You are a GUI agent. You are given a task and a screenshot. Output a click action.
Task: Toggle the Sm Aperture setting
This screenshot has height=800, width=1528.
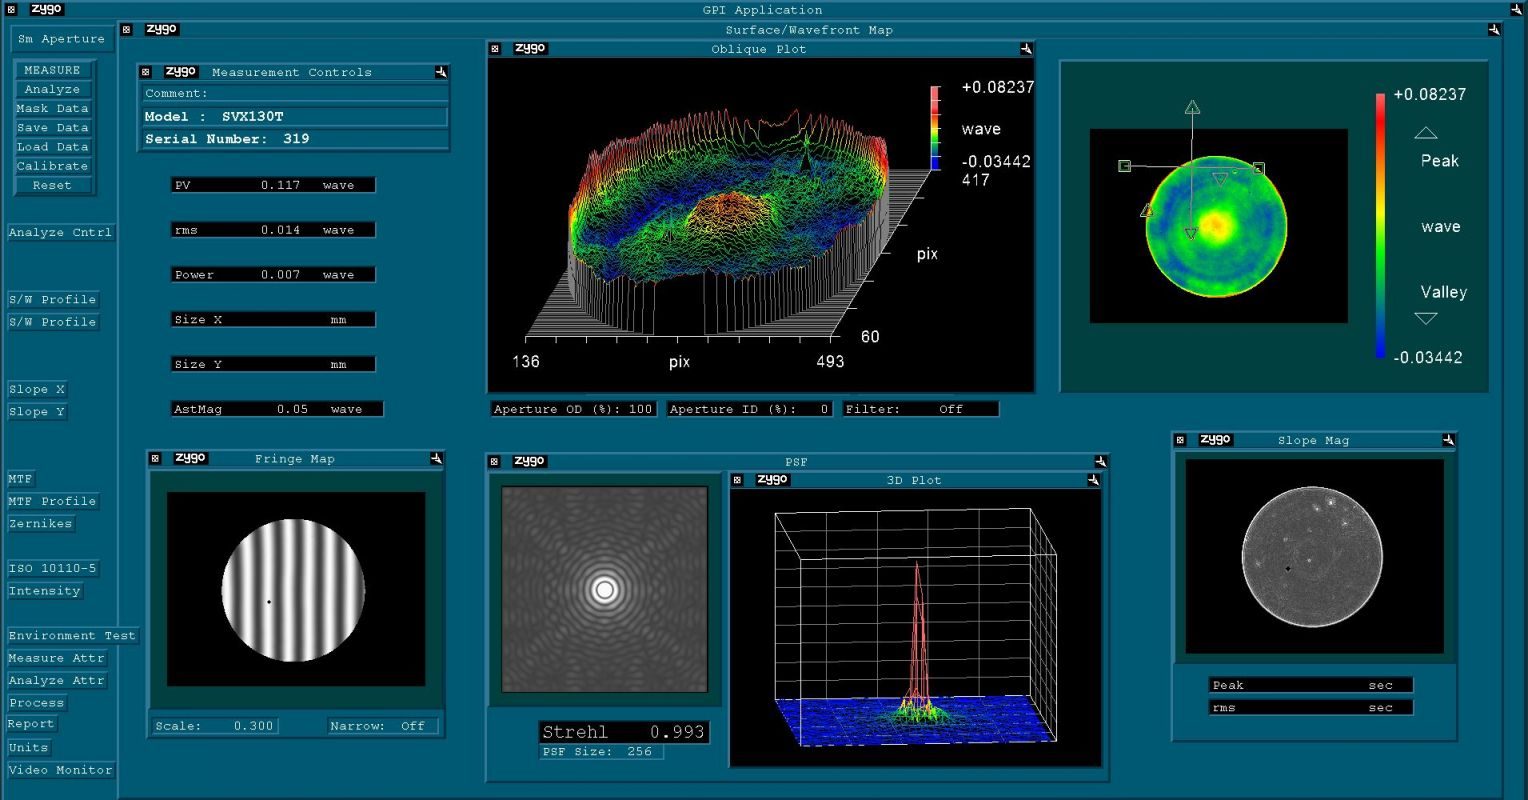(x=61, y=39)
